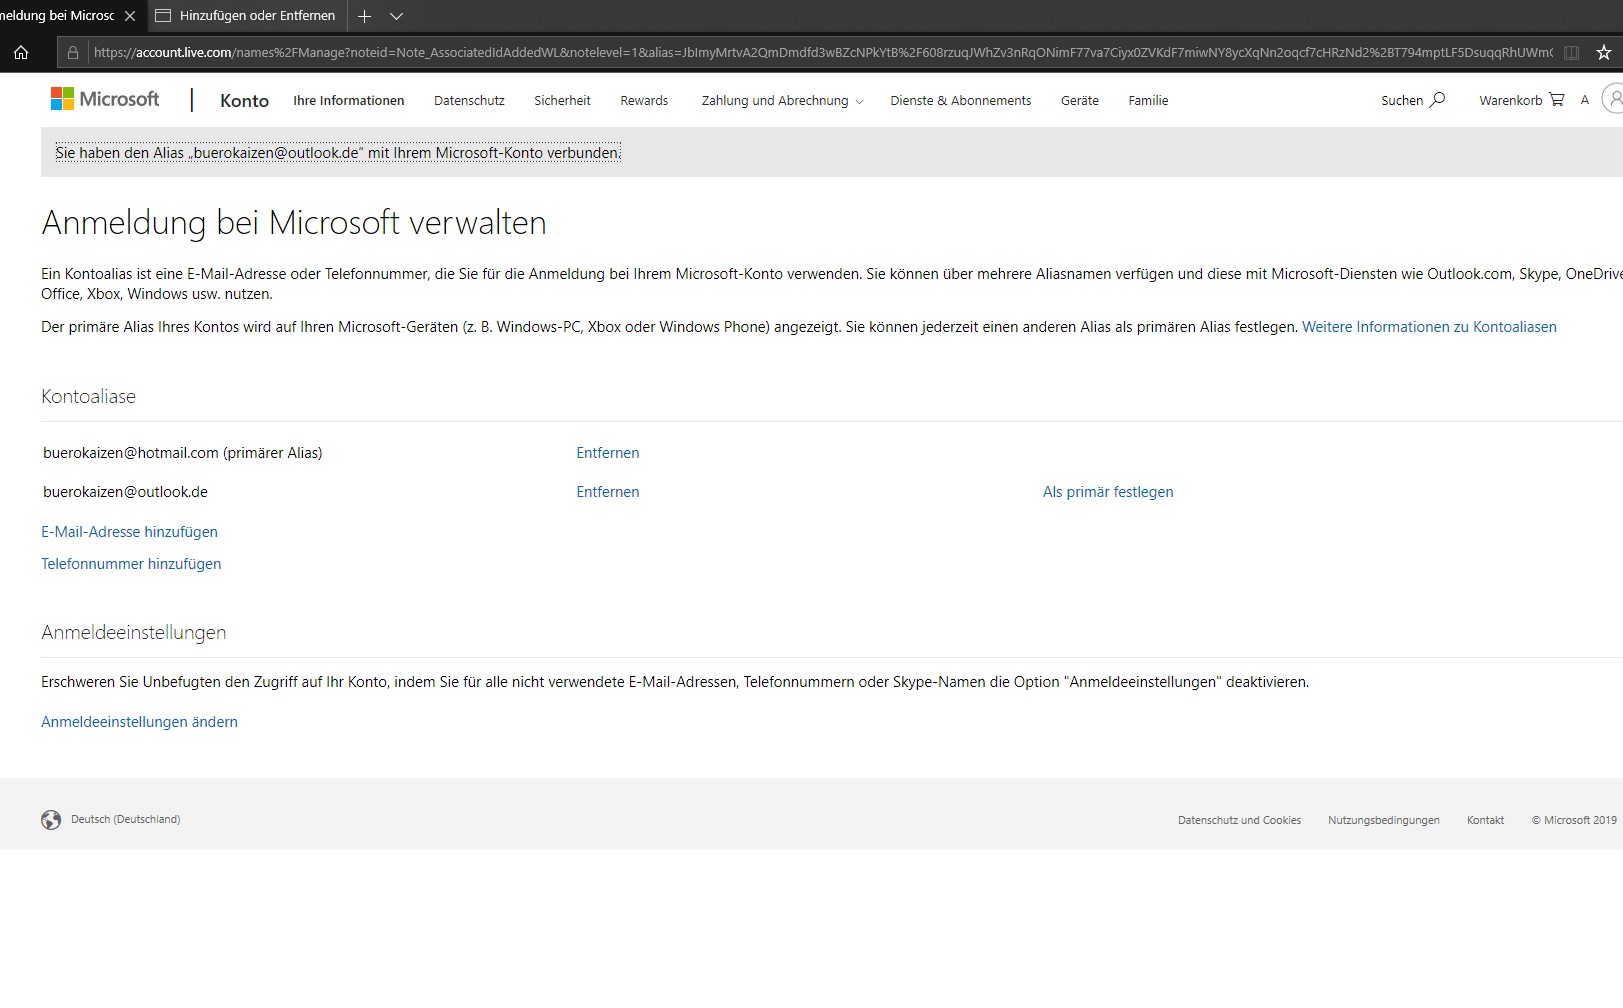Remove the buerokaizen@hotmail.com alias
Image resolution: width=1623 pixels, height=1008 pixels.
point(608,453)
